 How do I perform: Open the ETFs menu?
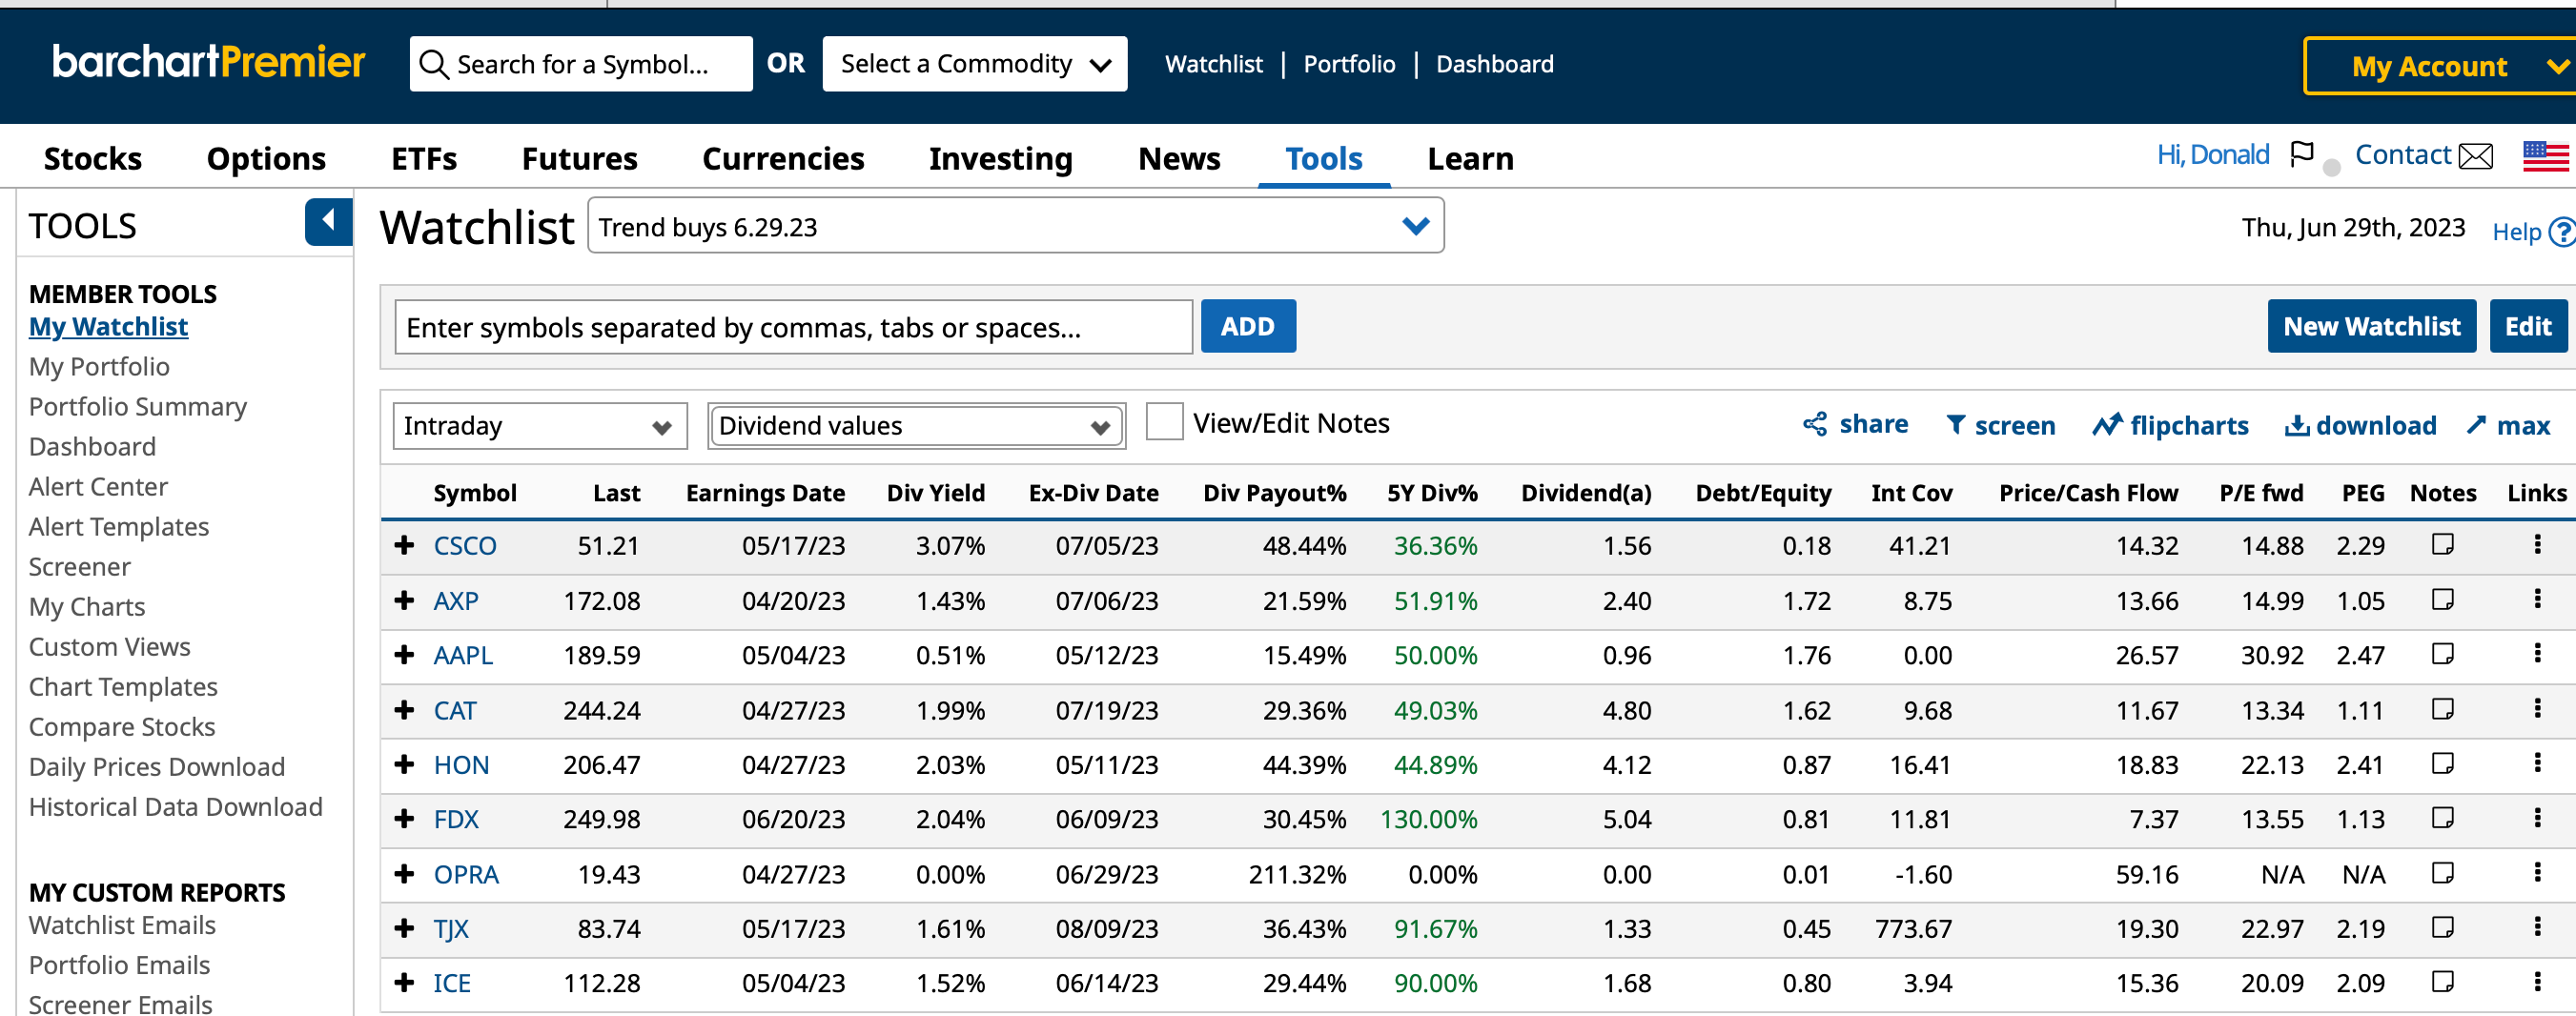(424, 159)
